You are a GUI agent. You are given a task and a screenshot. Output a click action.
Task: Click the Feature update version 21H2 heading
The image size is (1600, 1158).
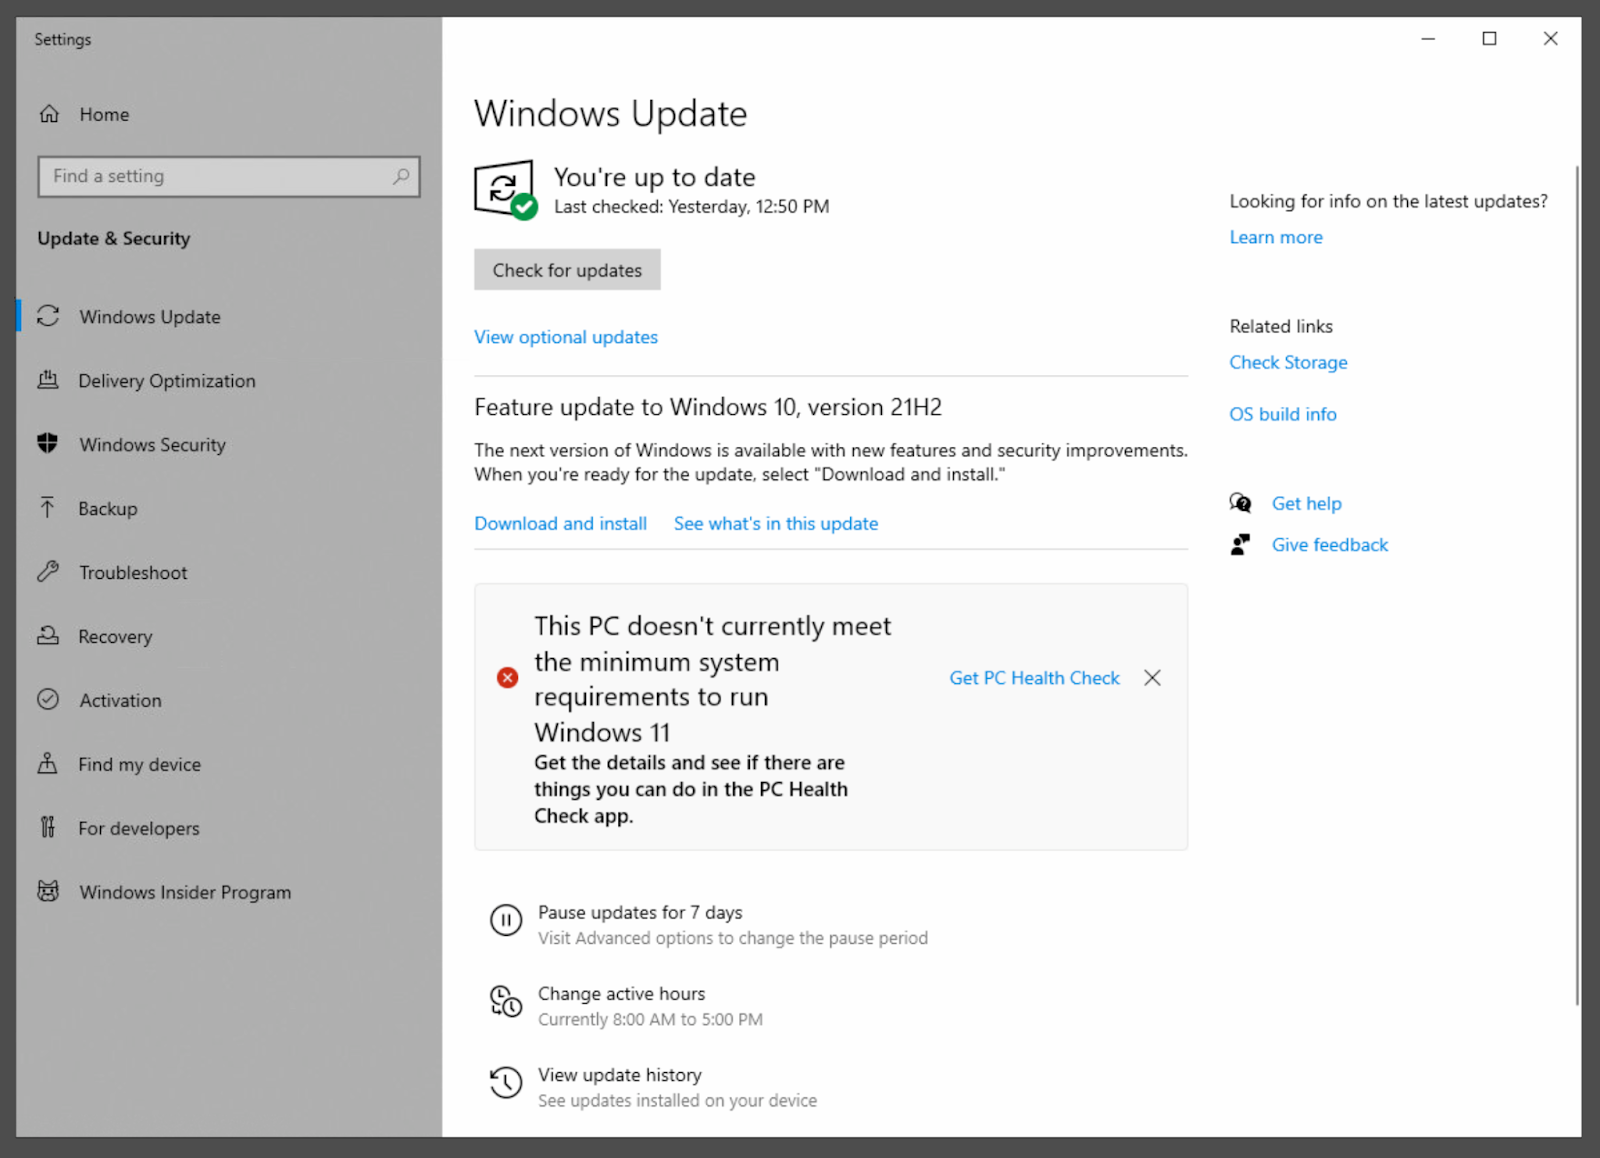[708, 407]
